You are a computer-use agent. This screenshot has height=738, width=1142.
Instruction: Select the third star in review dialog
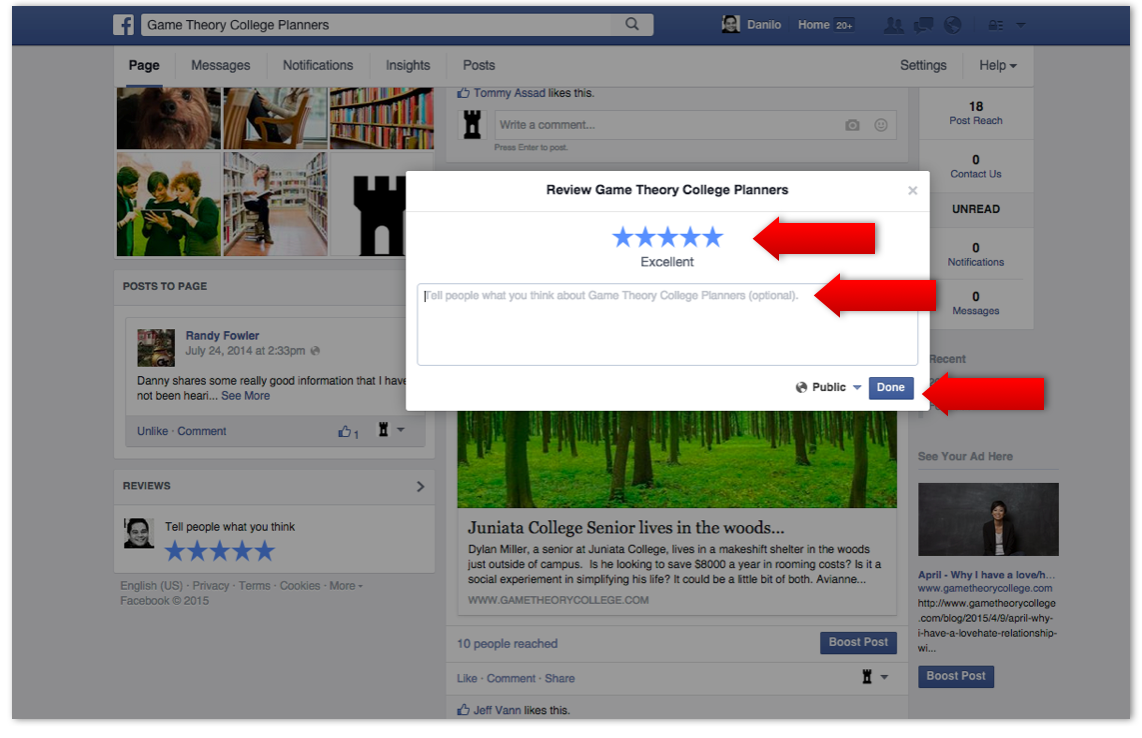pyautogui.click(x=668, y=237)
